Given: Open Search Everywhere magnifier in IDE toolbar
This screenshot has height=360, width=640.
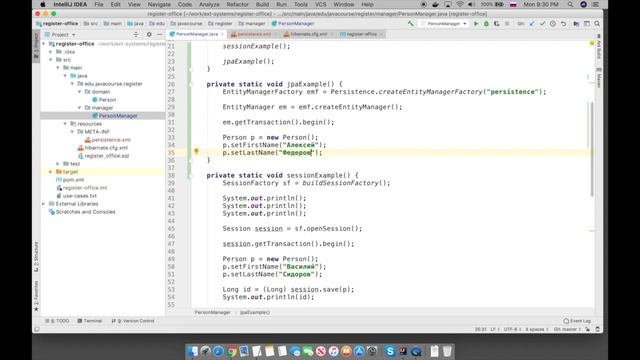Looking at the screenshot, I should 597,24.
